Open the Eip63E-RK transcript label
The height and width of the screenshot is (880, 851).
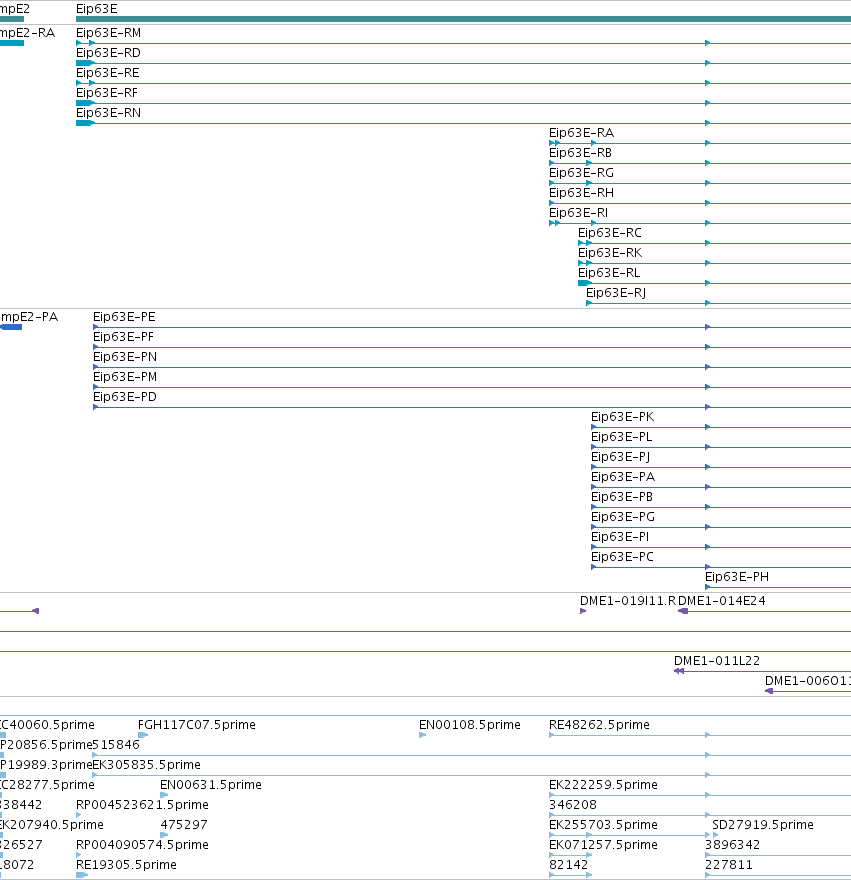pos(610,253)
